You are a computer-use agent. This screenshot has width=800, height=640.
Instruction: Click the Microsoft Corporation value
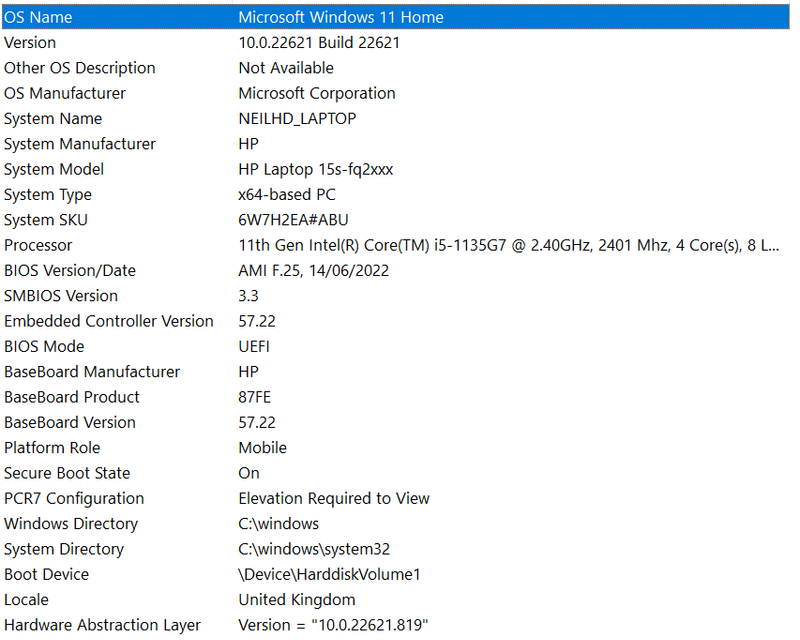point(317,93)
